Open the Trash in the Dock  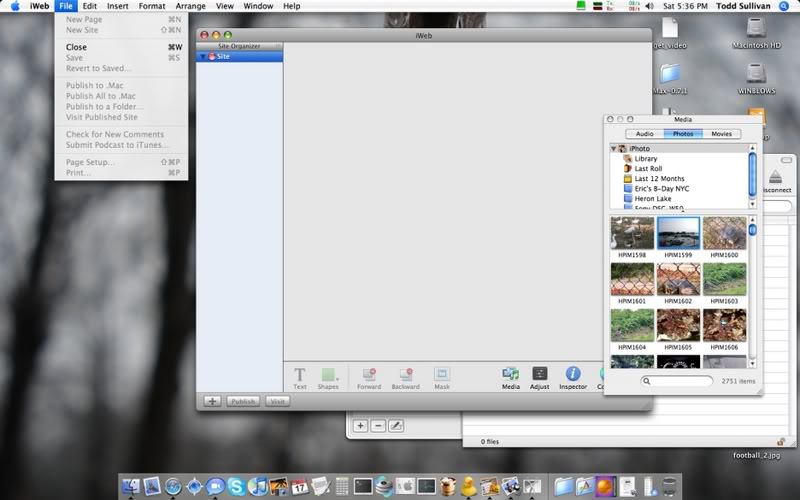669,487
